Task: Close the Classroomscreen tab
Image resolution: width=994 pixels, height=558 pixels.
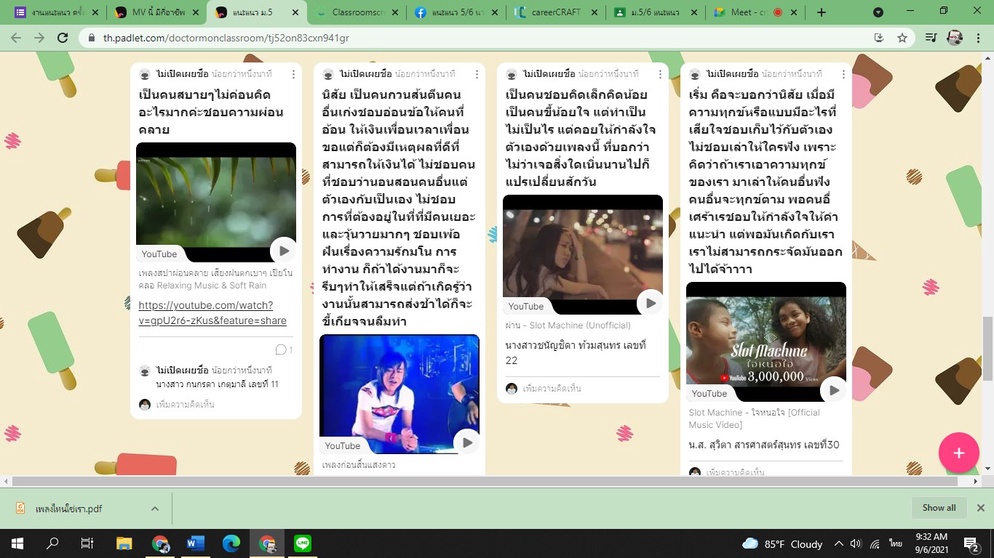Action: pos(395,12)
